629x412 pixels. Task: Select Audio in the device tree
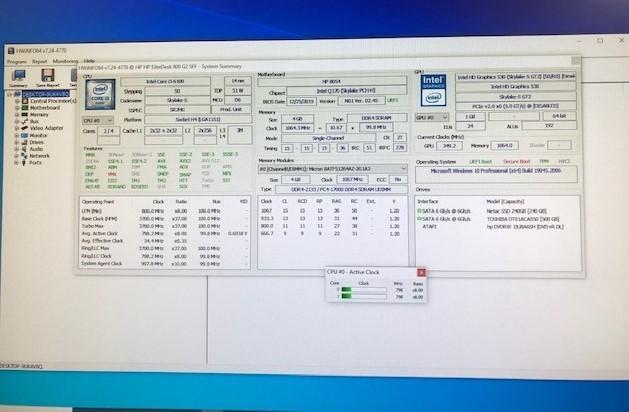point(36,149)
